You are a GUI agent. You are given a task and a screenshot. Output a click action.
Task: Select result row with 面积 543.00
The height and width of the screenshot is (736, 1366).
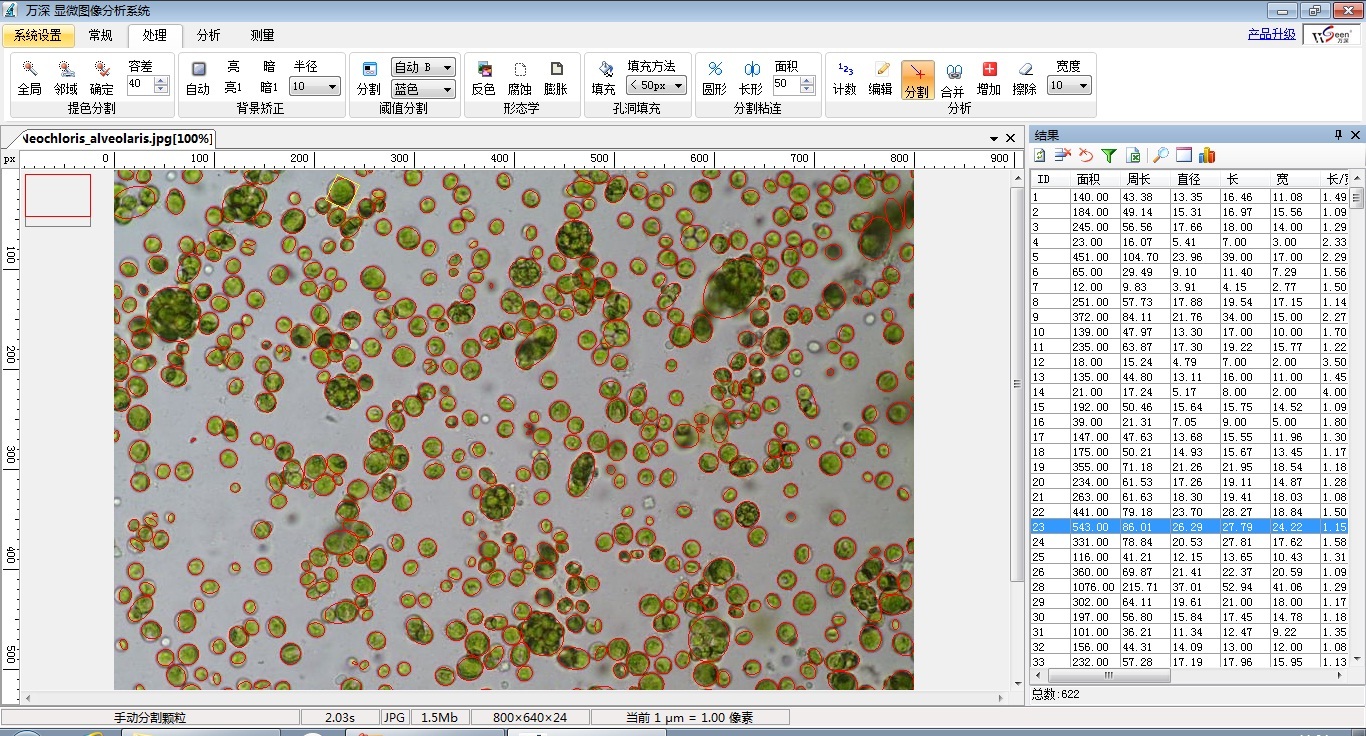pos(1189,527)
